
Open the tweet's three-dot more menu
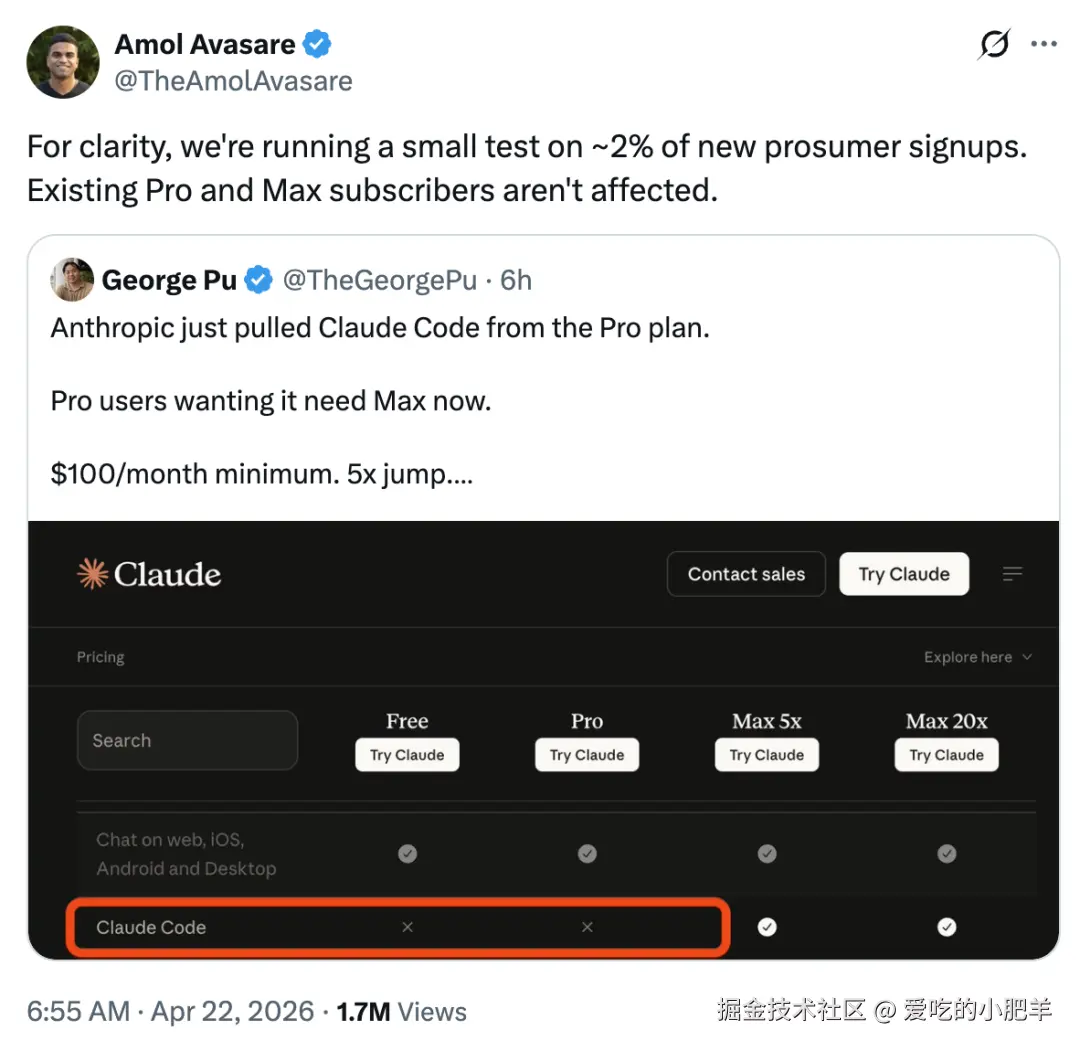[1043, 45]
